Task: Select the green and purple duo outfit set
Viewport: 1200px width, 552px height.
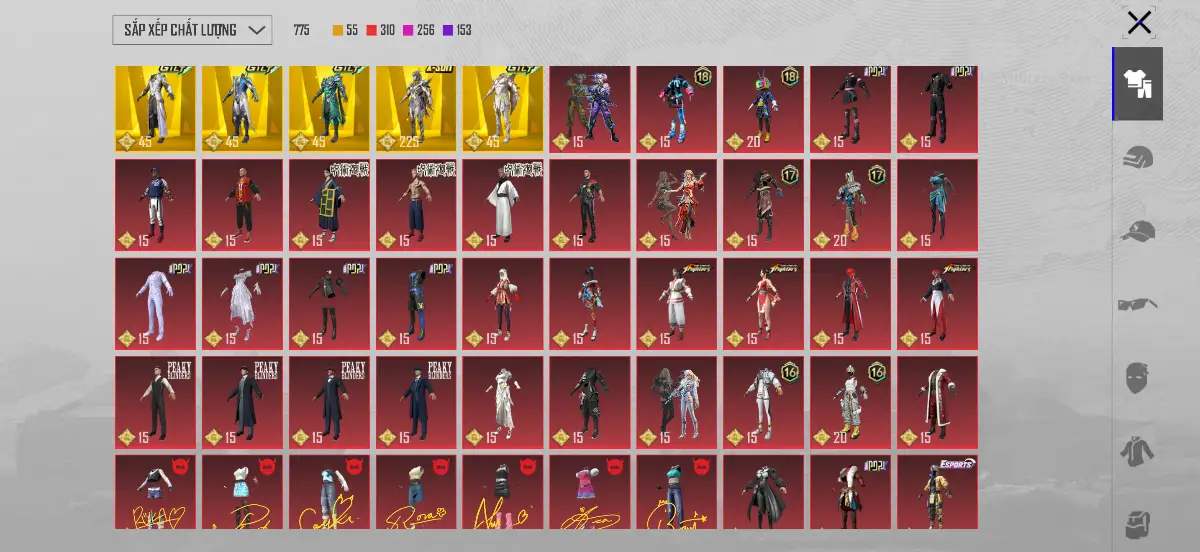Action: 590,109
